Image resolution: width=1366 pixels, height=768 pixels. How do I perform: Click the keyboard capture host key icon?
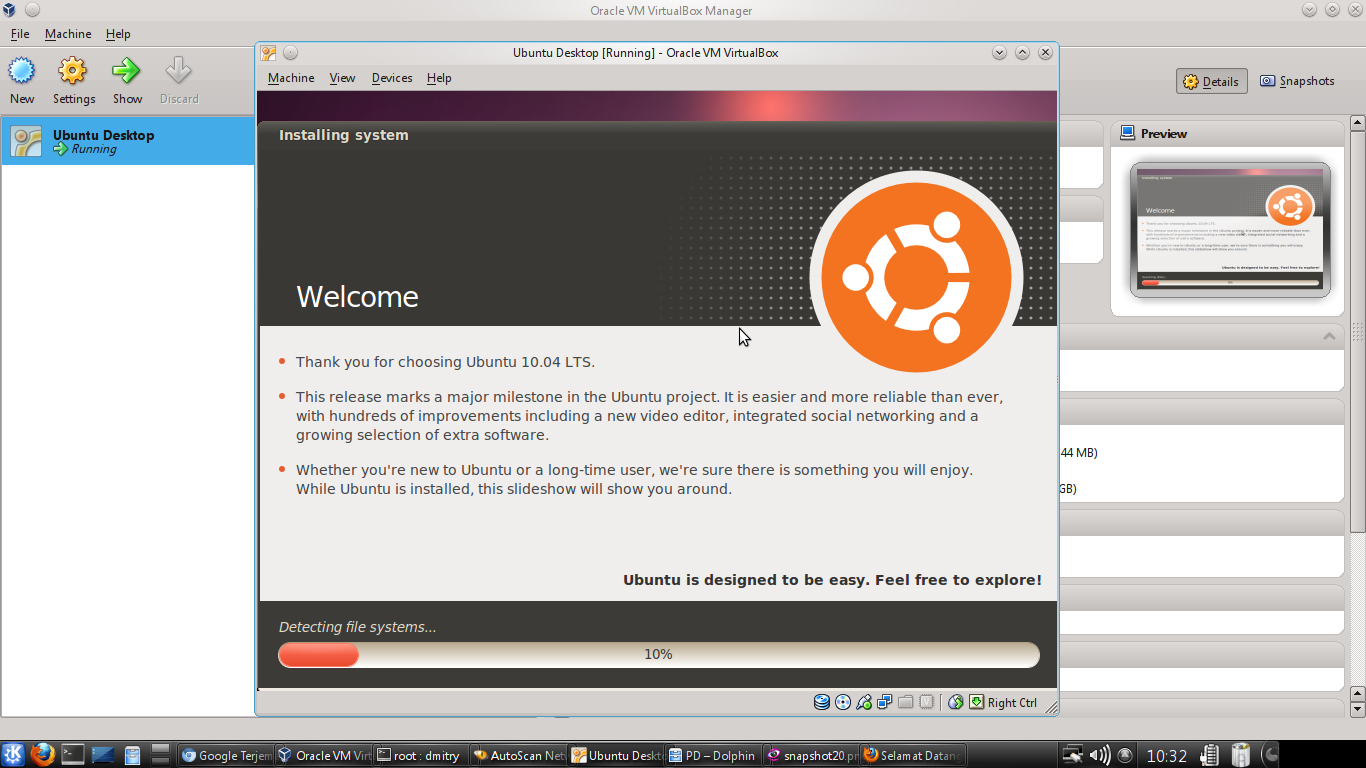976,702
